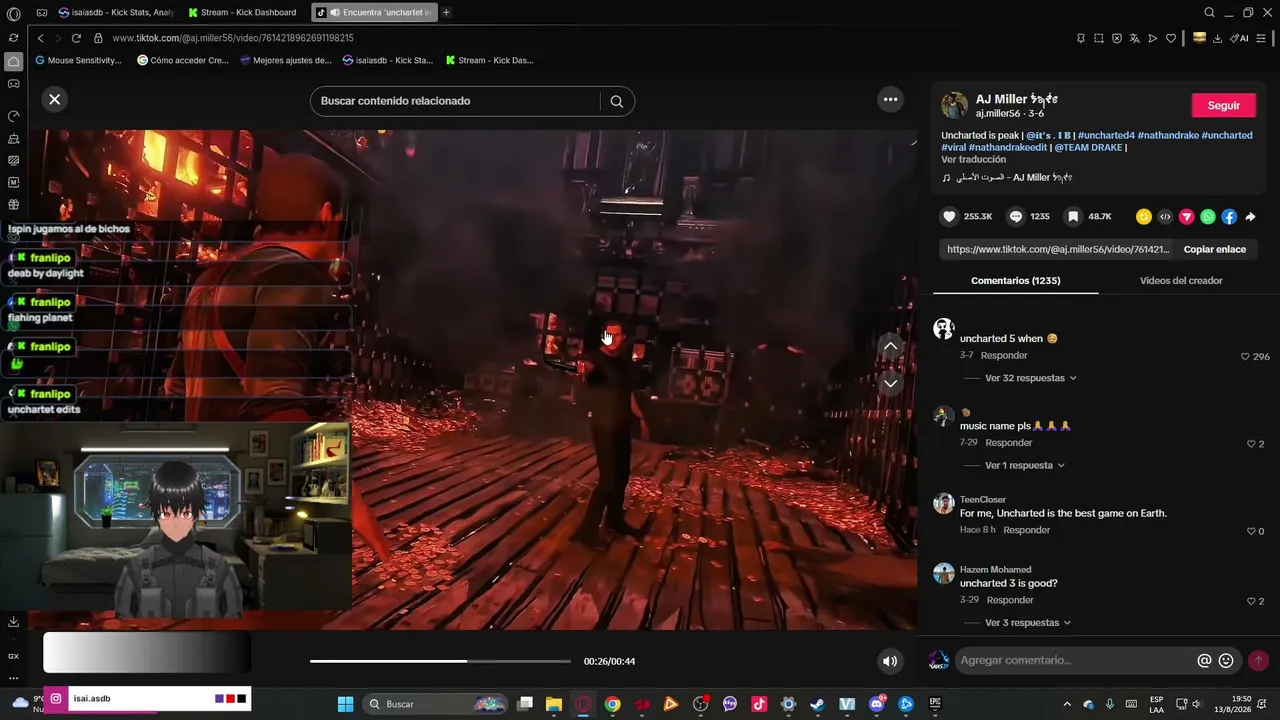The width and height of the screenshot is (1280, 720).
Task: Close the TikTok video viewer
Action: [x=55, y=99]
